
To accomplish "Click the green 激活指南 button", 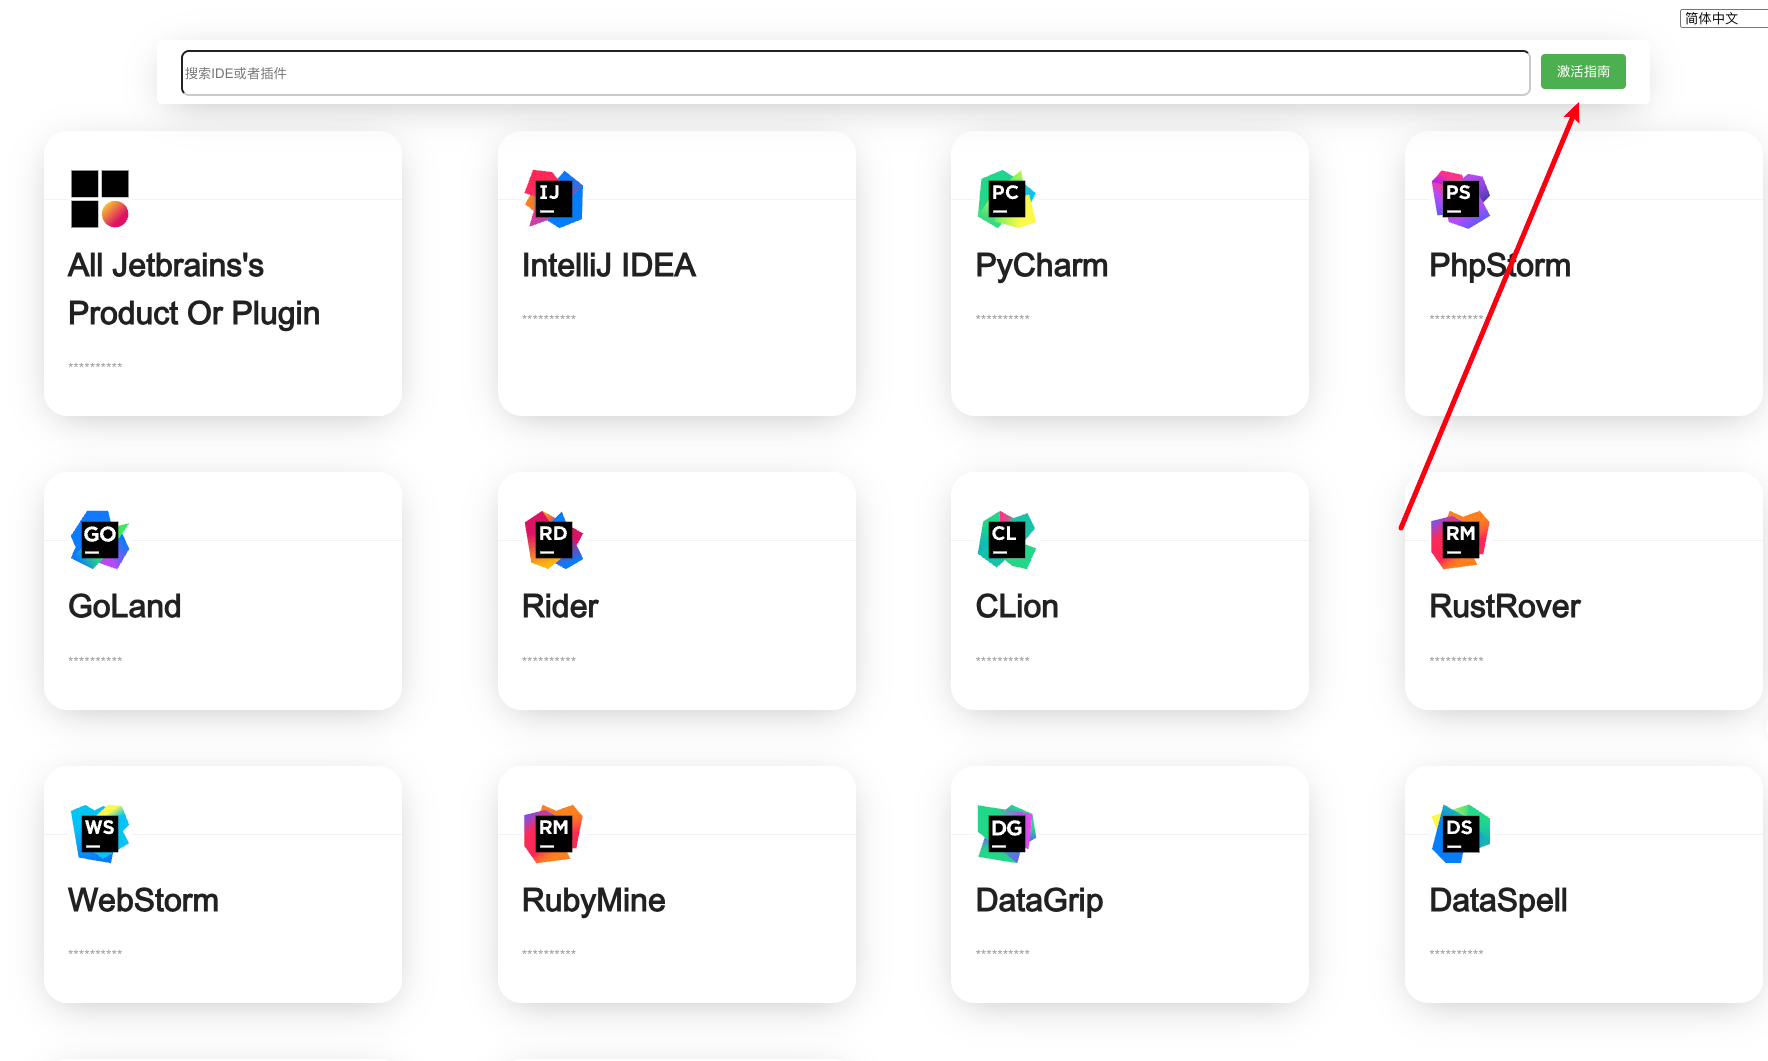I will (x=1583, y=72).
